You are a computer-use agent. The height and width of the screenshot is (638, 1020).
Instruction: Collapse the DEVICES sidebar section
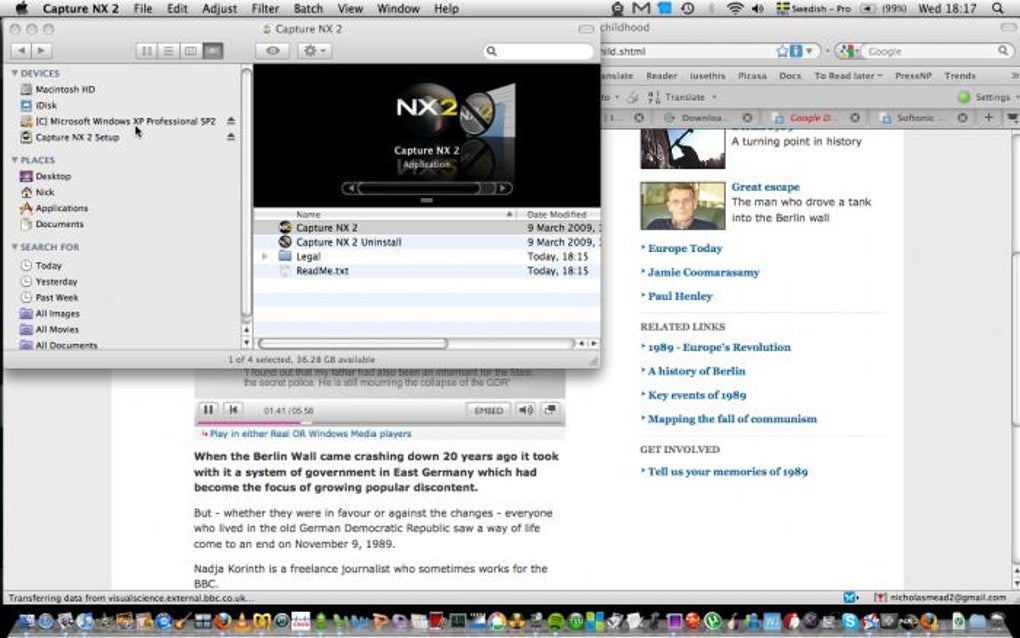pyautogui.click(x=14, y=73)
